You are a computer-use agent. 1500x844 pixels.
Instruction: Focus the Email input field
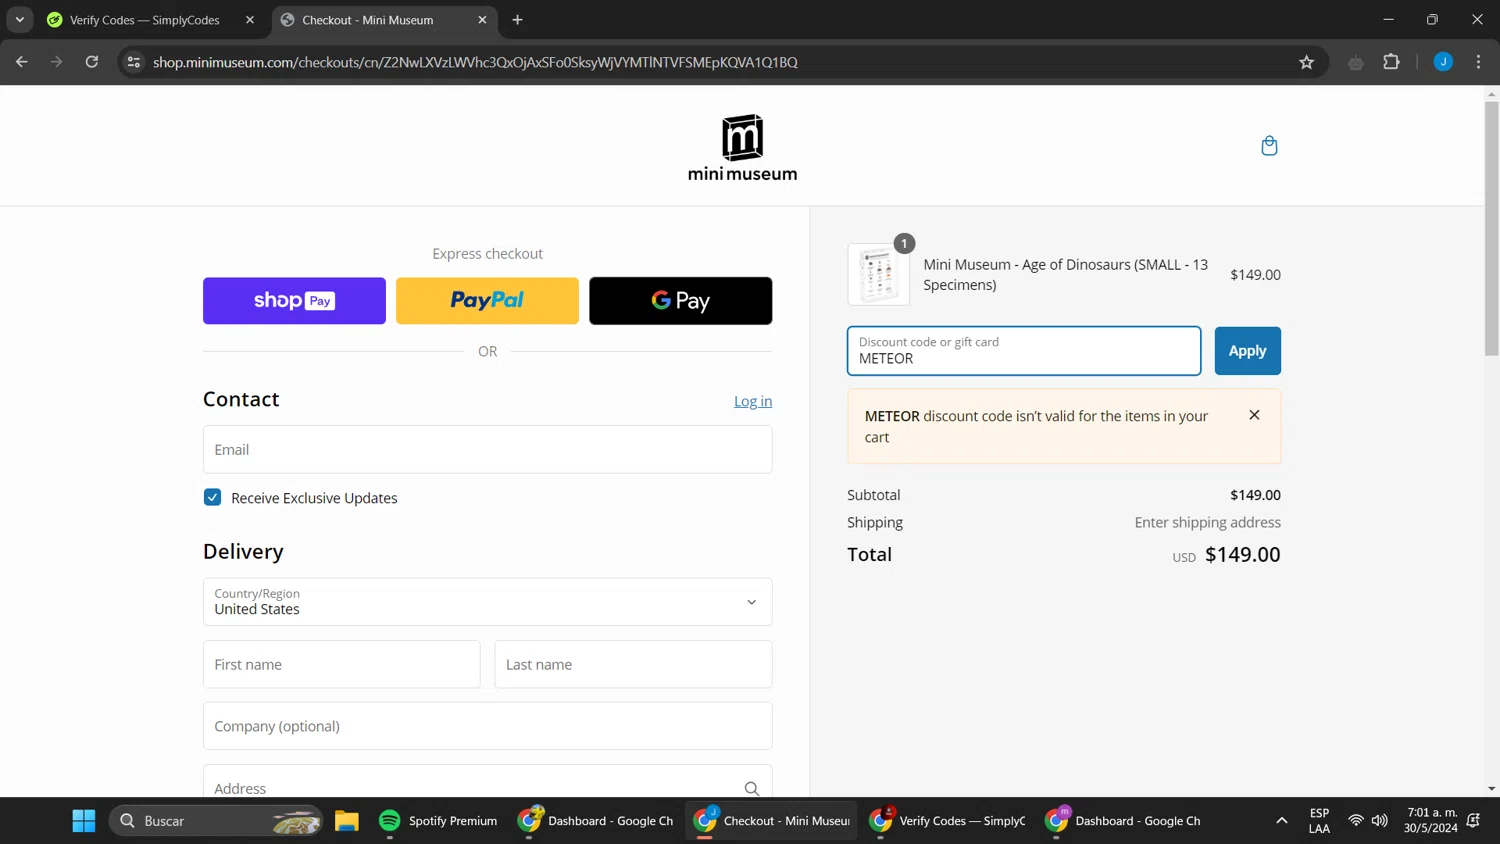[487, 450]
